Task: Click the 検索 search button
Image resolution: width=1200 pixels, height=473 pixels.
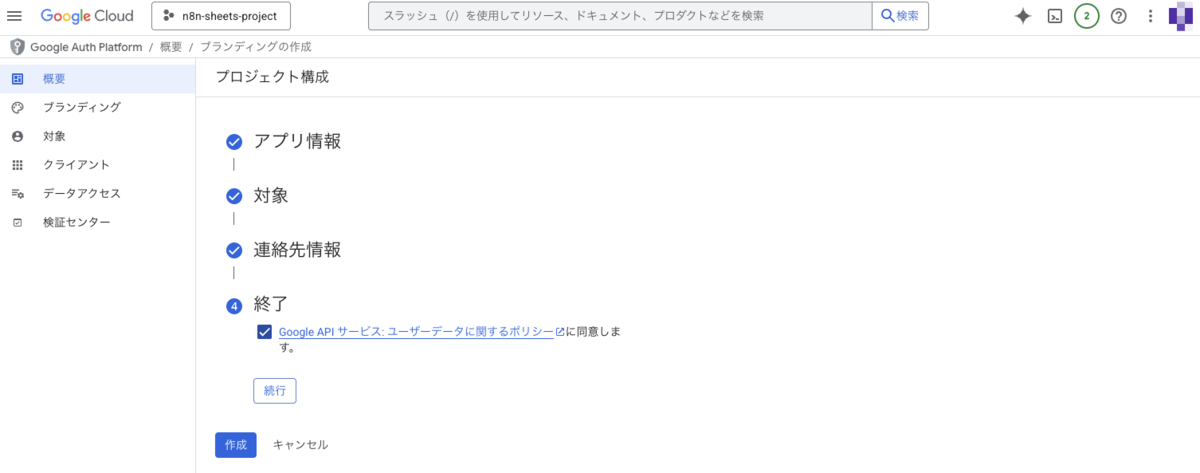Action: click(x=900, y=16)
